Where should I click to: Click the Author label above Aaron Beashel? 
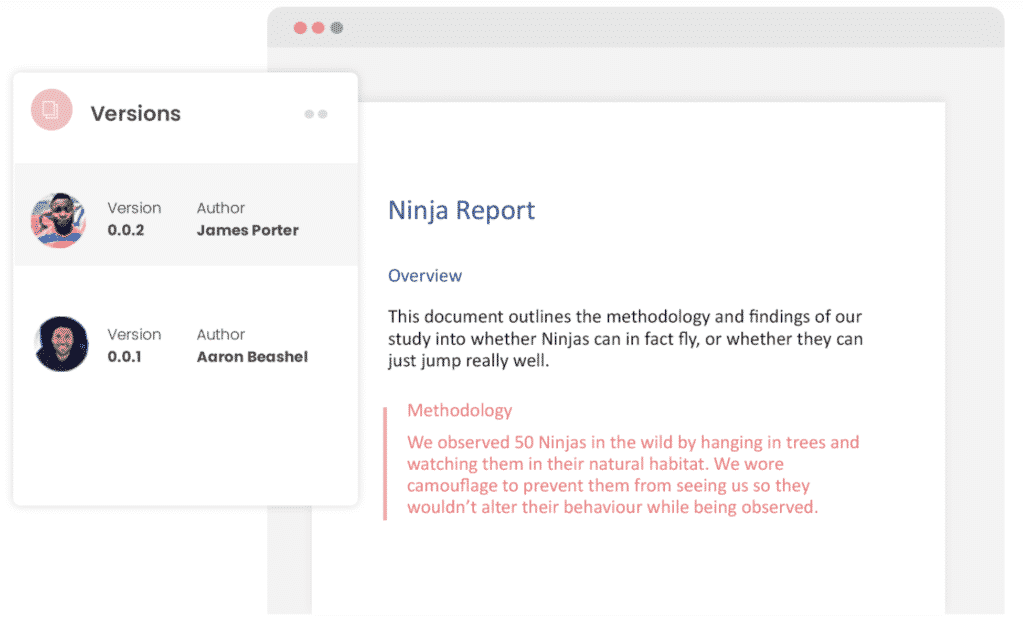tap(221, 334)
